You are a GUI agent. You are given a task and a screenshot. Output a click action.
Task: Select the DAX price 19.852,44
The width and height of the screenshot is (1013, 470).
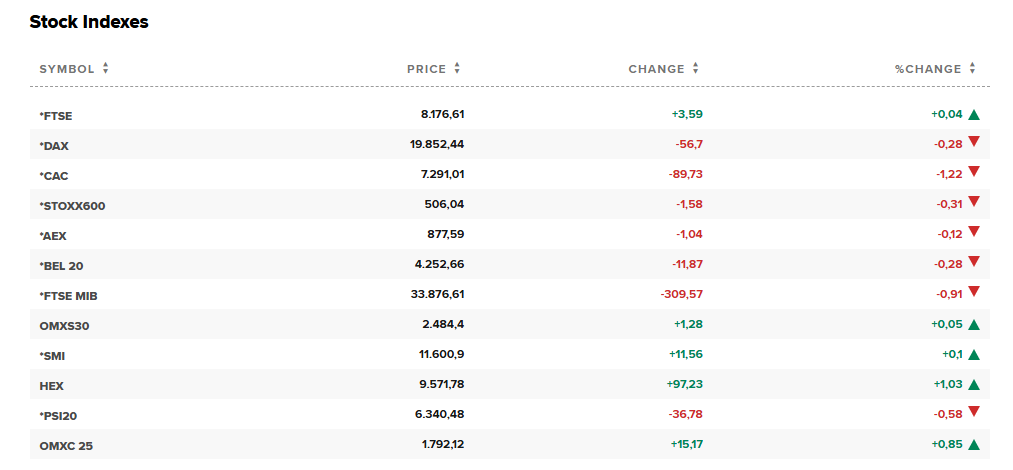coord(437,145)
